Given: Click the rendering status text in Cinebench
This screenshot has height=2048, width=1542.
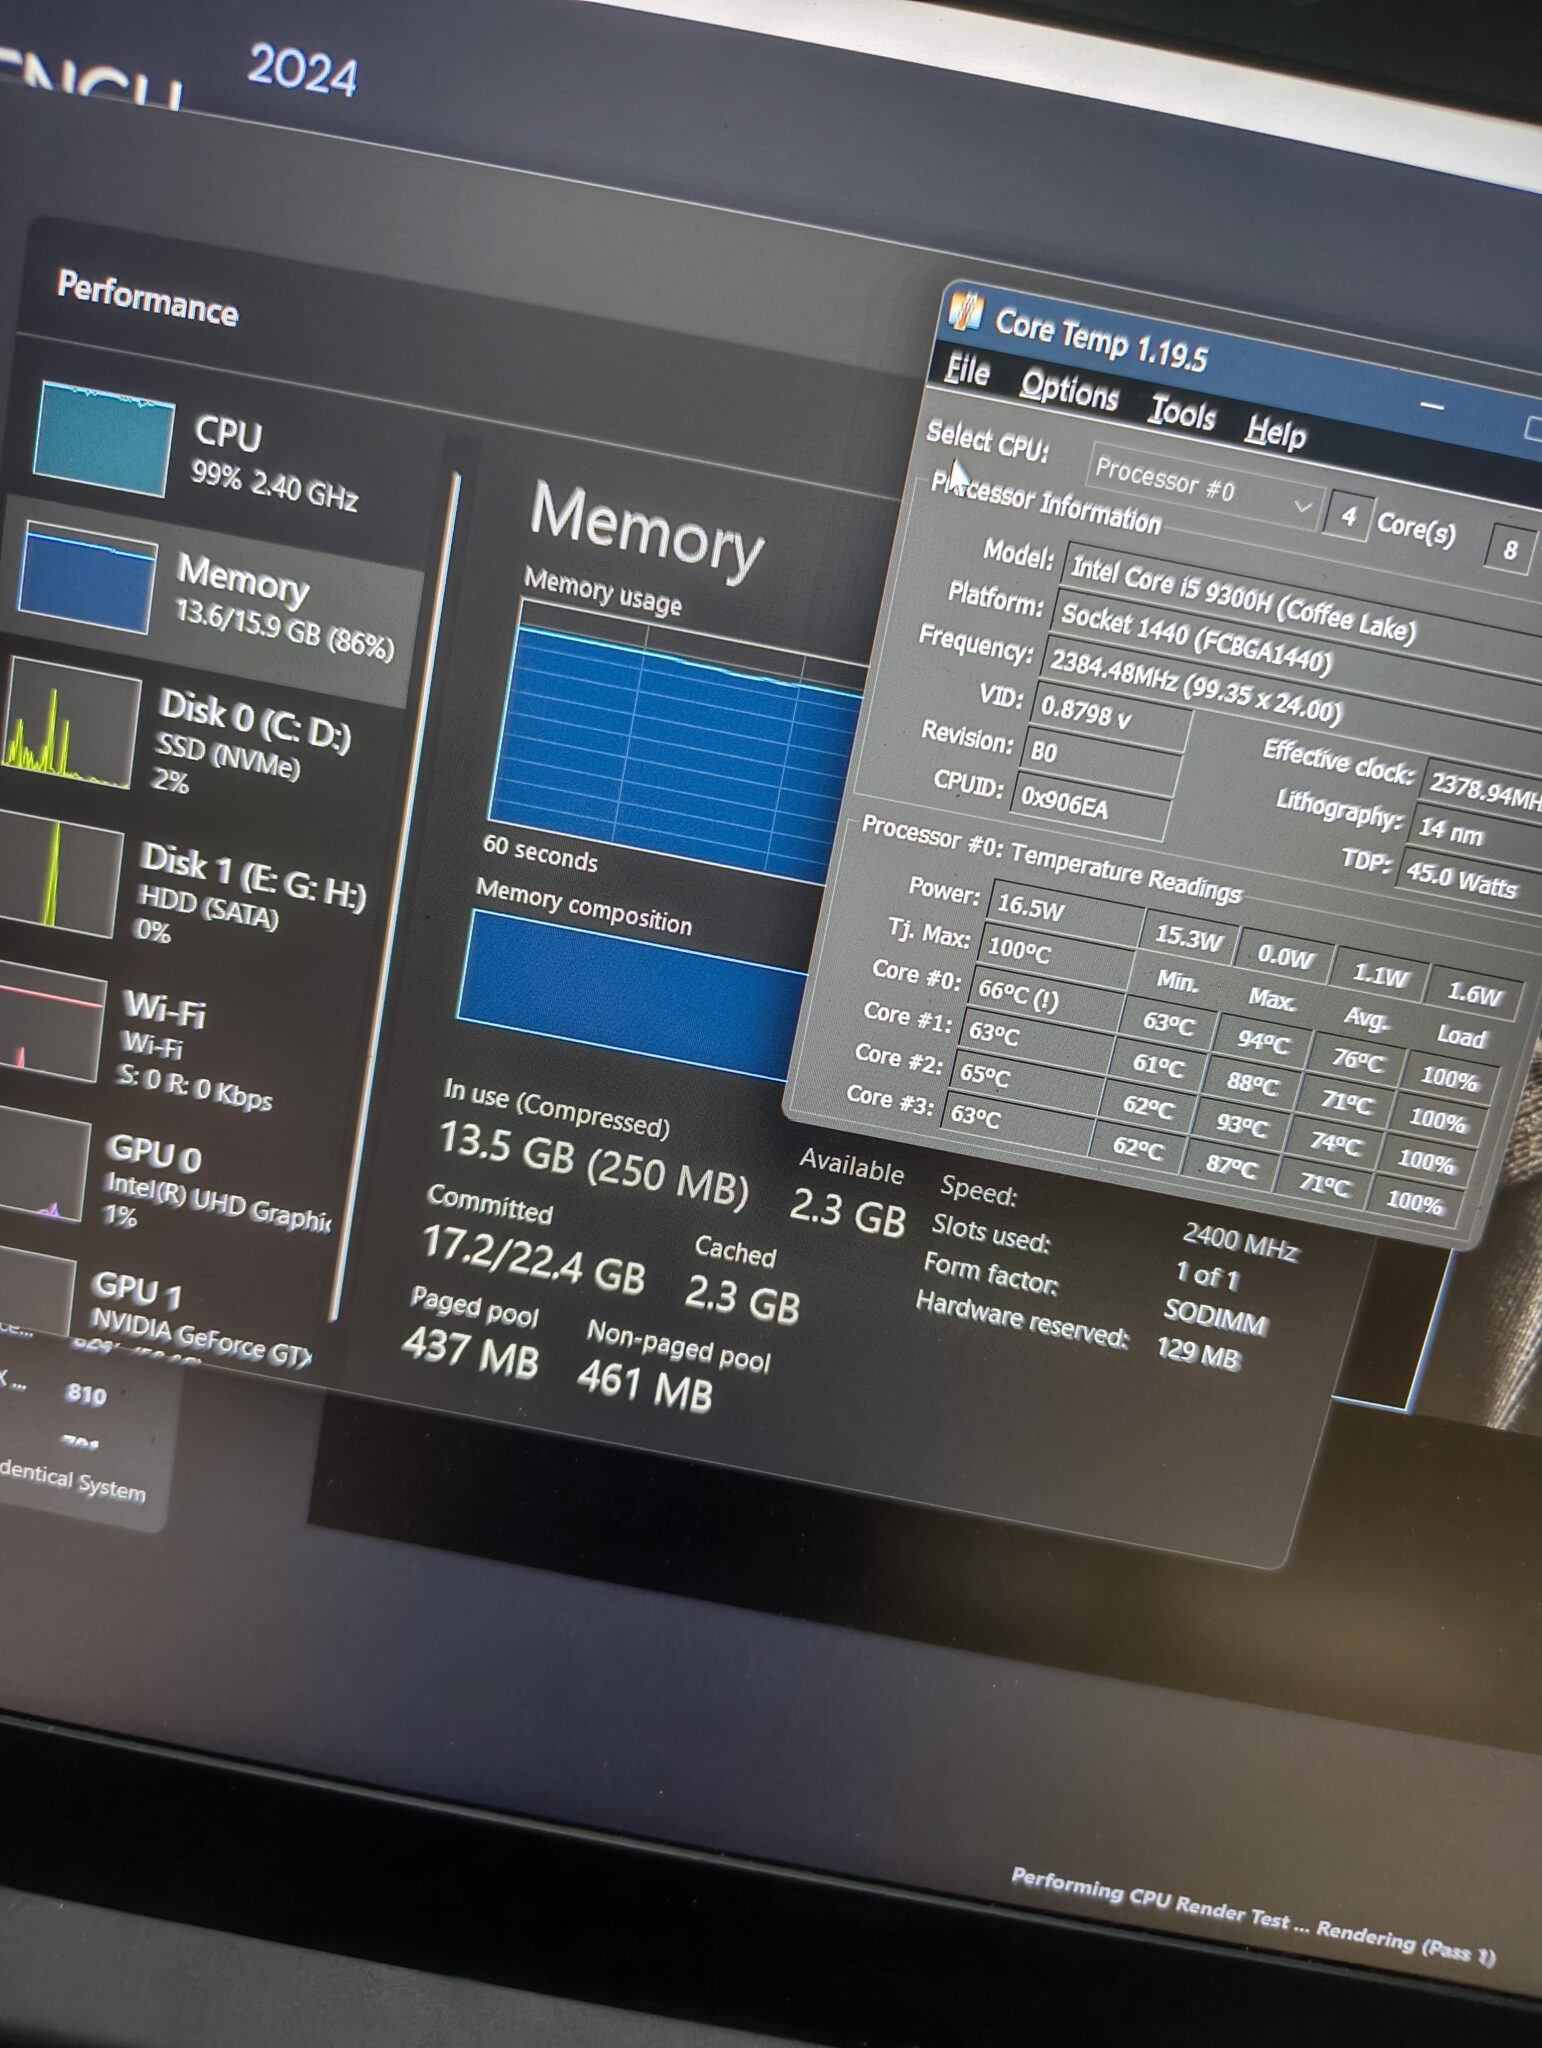Looking at the screenshot, I should pos(1252,1915).
